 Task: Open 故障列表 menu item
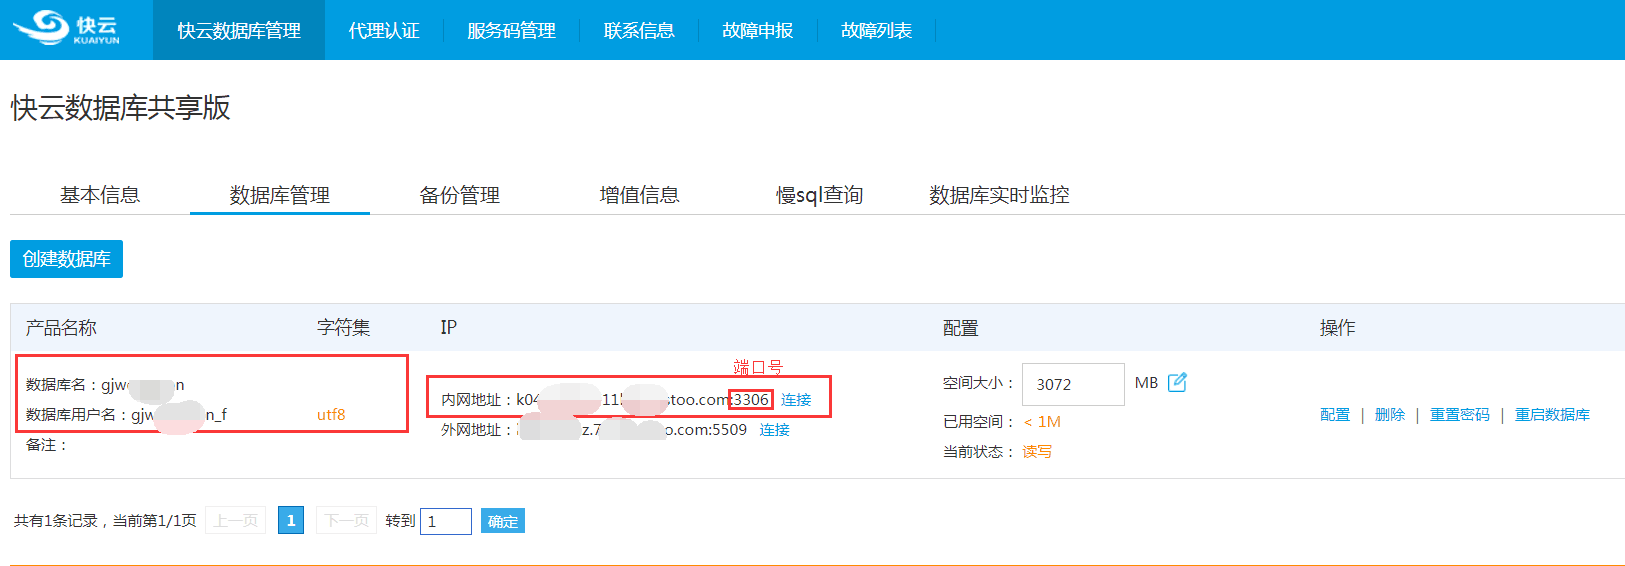pyautogui.click(x=876, y=31)
